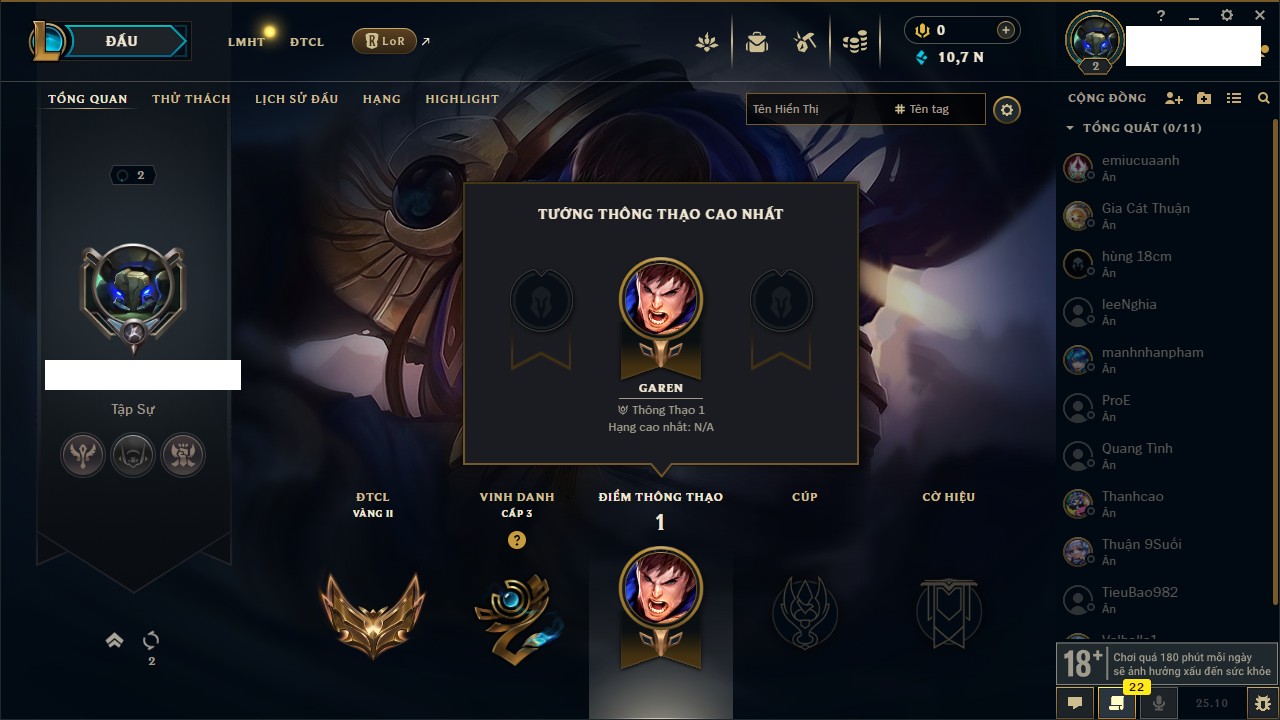The image size is (1280, 720).
Task: Open the Collection backpack icon
Action: coord(757,42)
